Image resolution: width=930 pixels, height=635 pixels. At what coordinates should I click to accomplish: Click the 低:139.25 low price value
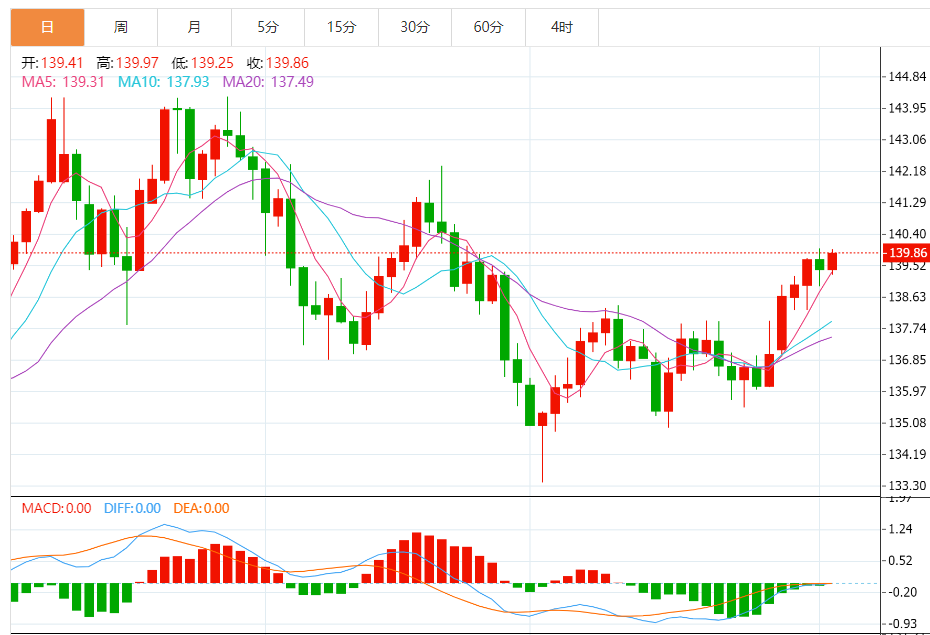point(202,63)
